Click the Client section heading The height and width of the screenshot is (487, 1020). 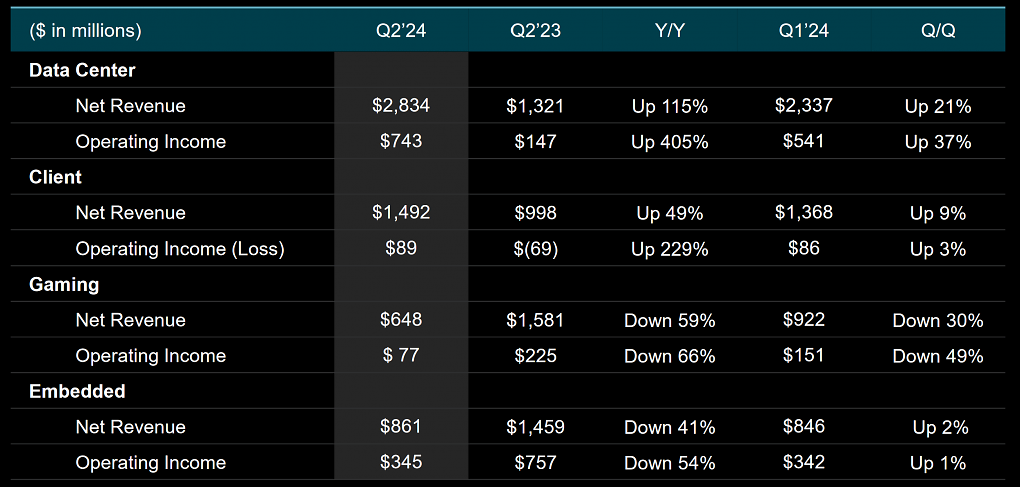55,177
